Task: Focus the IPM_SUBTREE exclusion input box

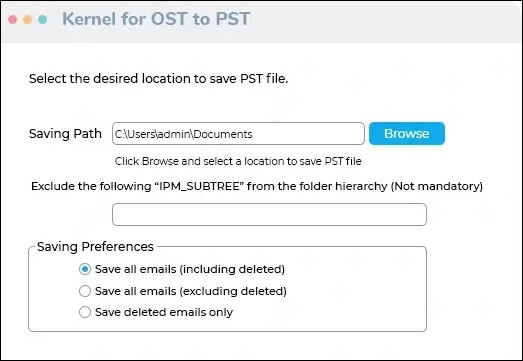Action: (x=269, y=214)
